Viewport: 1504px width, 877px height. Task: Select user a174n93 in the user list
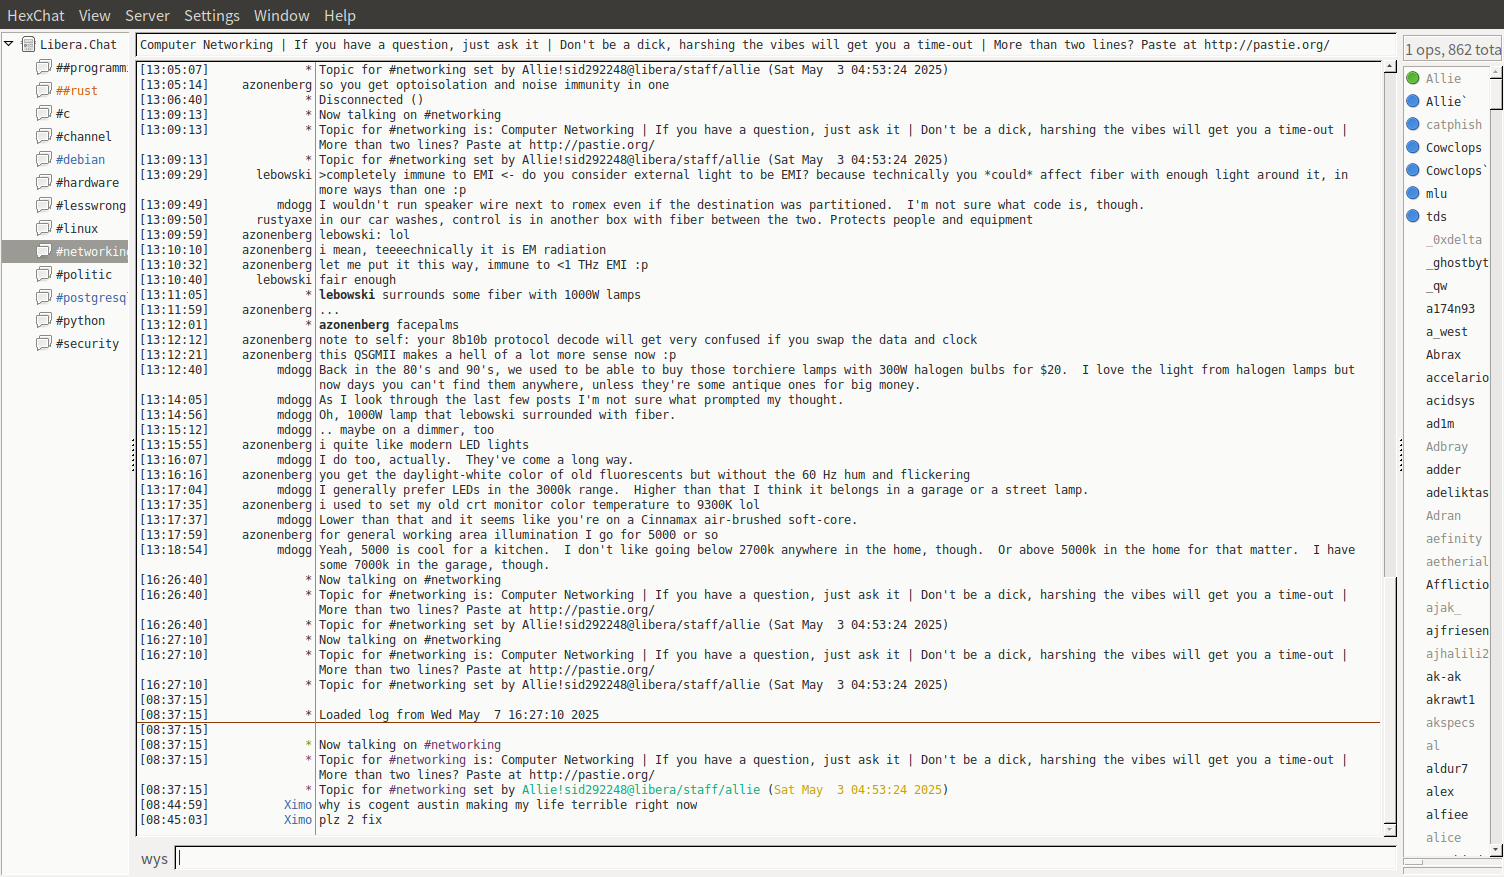[1450, 309]
